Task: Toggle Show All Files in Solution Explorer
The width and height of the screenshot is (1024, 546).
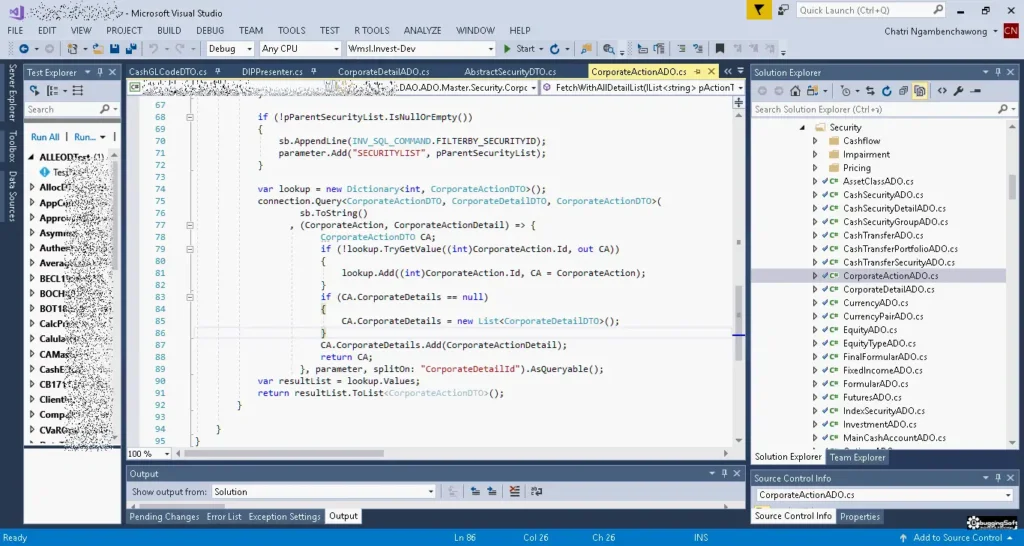Action: click(920, 91)
